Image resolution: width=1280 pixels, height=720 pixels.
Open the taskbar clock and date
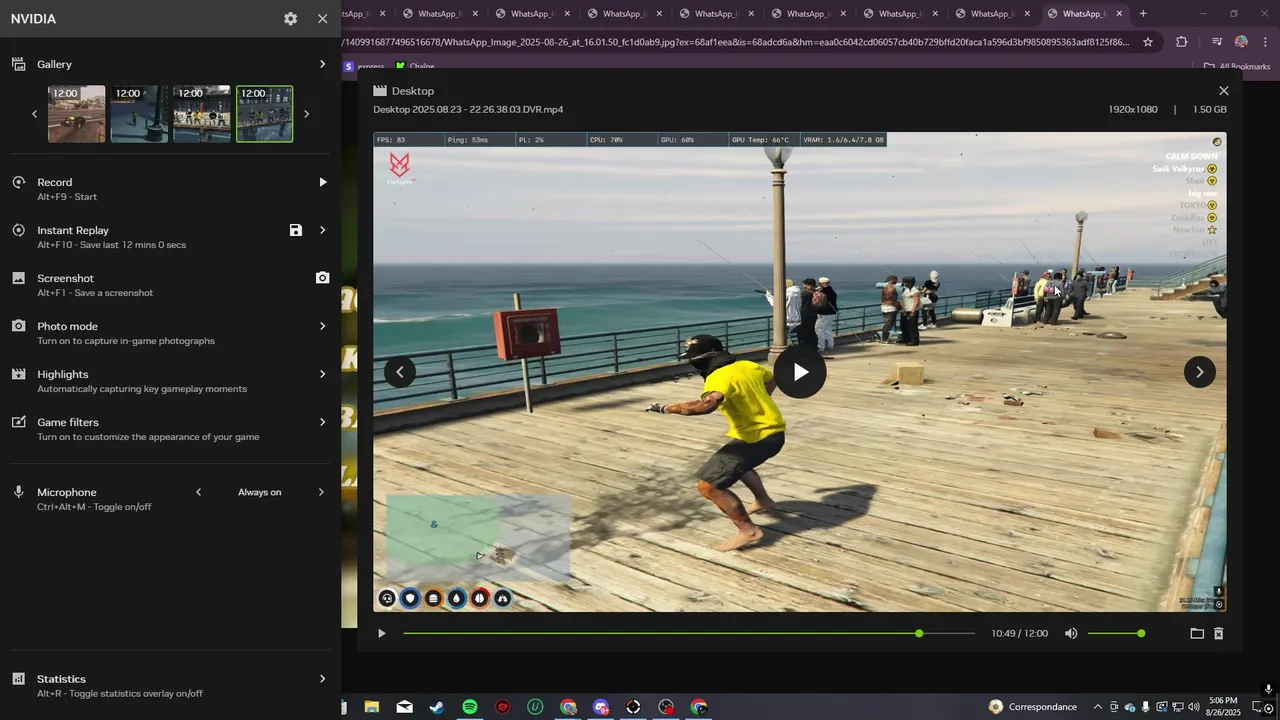click(x=1223, y=706)
